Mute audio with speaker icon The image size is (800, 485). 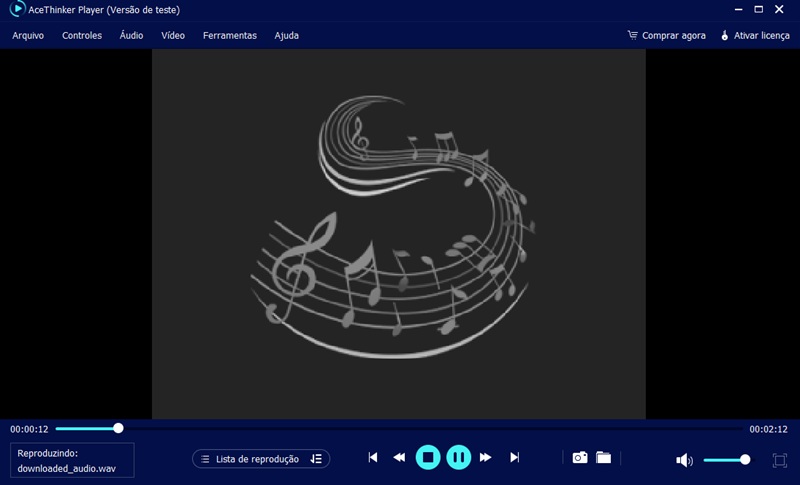(684, 461)
